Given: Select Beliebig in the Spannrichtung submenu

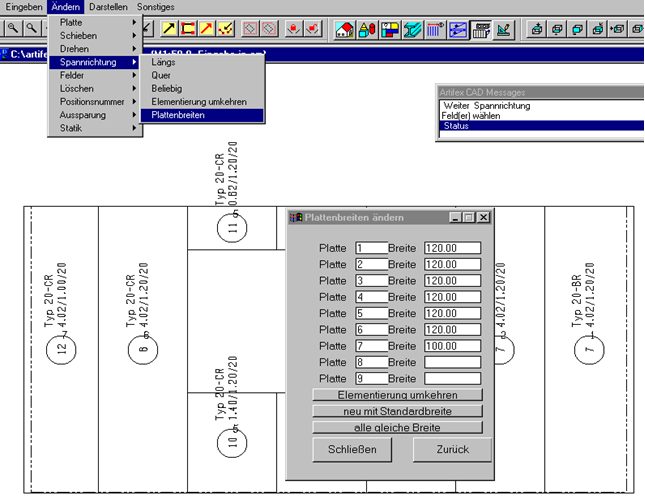Looking at the screenshot, I should [x=169, y=88].
